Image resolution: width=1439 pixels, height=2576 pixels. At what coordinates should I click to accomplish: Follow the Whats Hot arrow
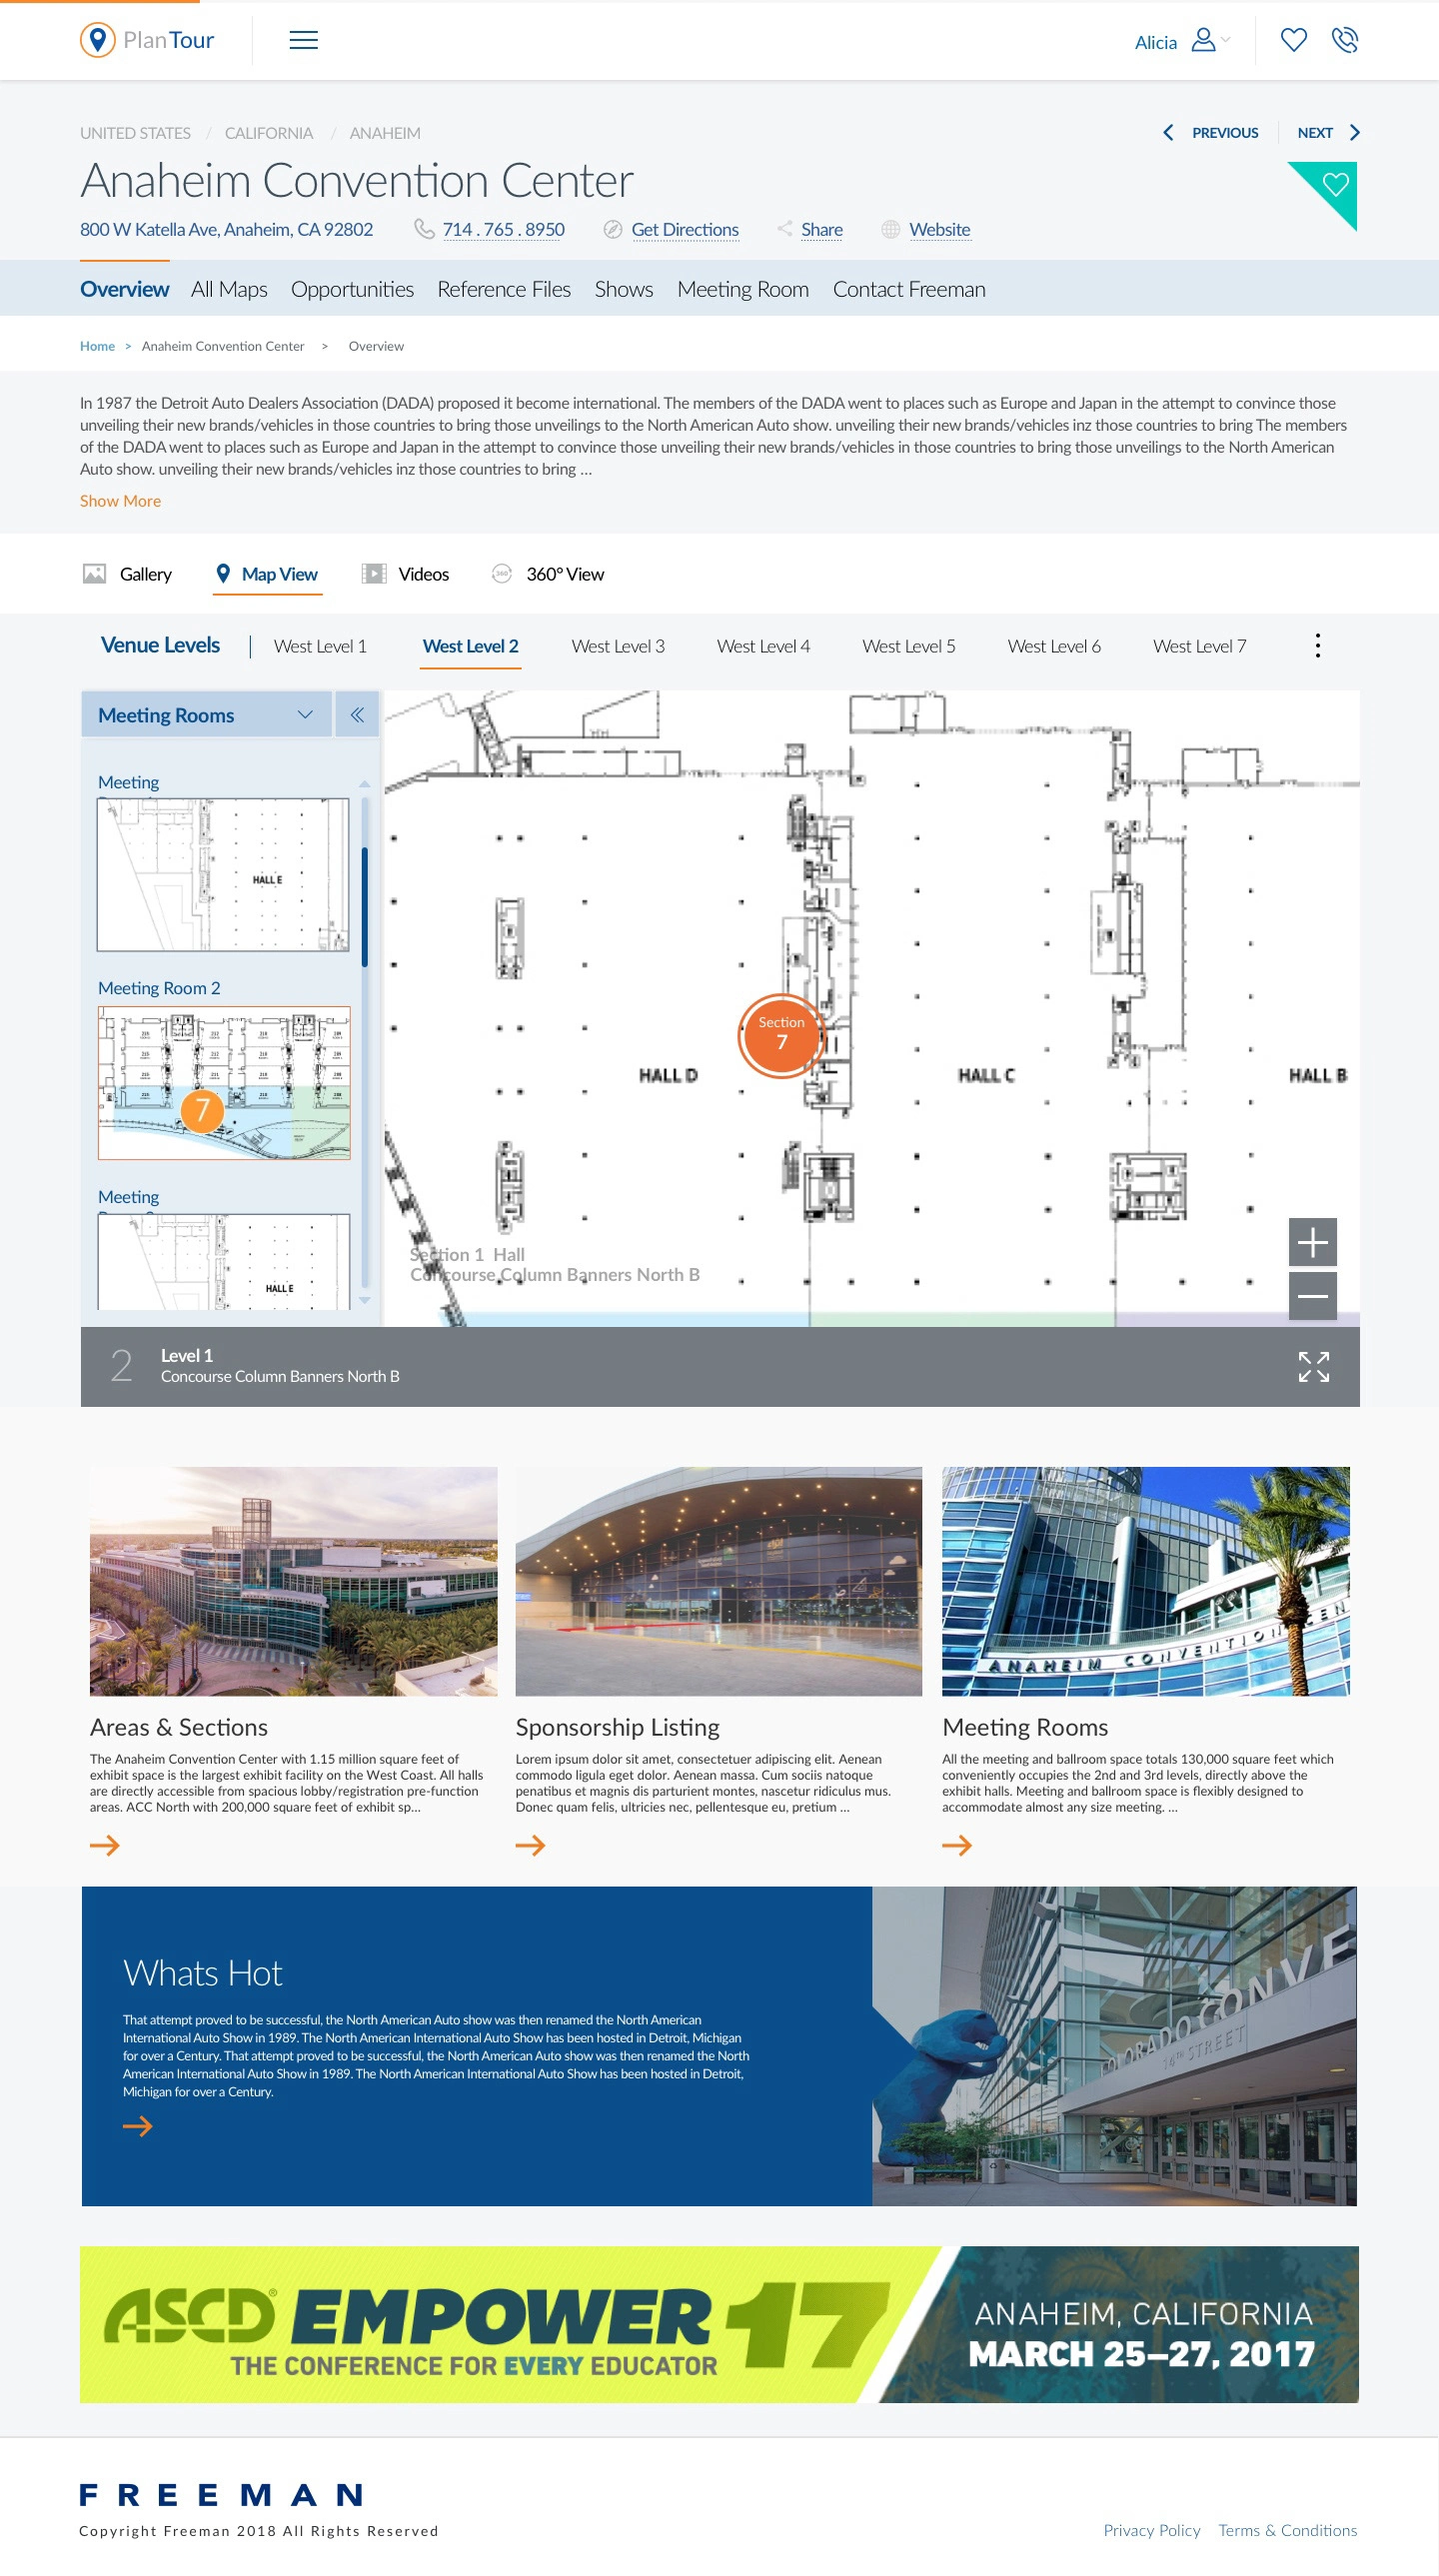[x=138, y=2126]
